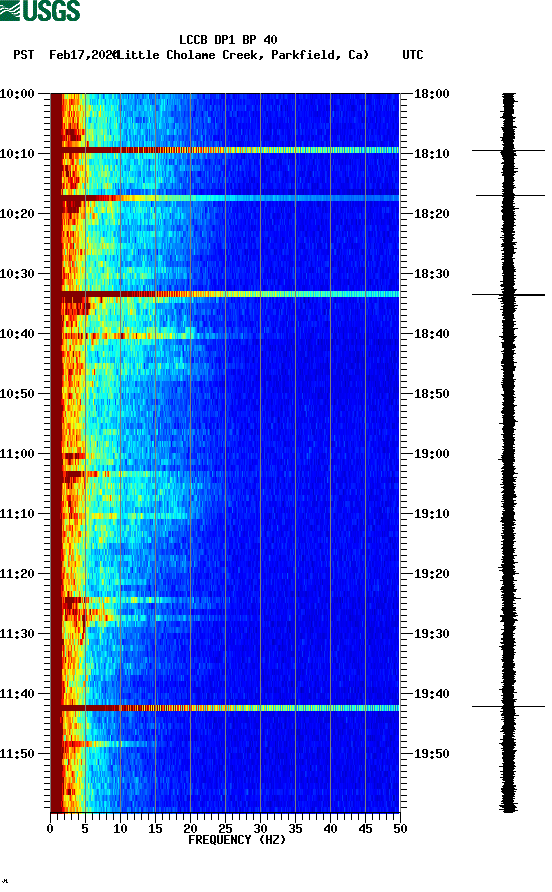Viewport: 552px width, 892px height.
Task: Click the '45' frequency axis tick label
Action: tap(365, 829)
